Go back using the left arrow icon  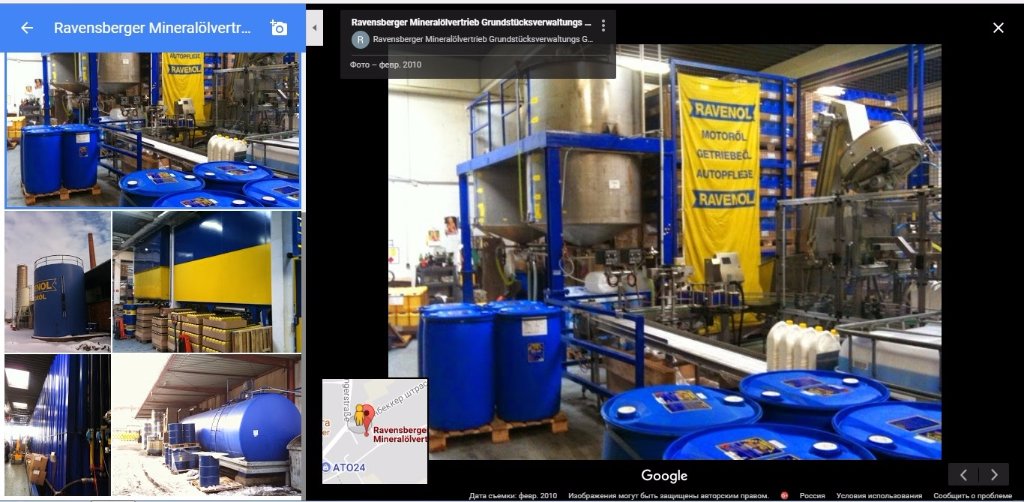(x=27, y=28)
